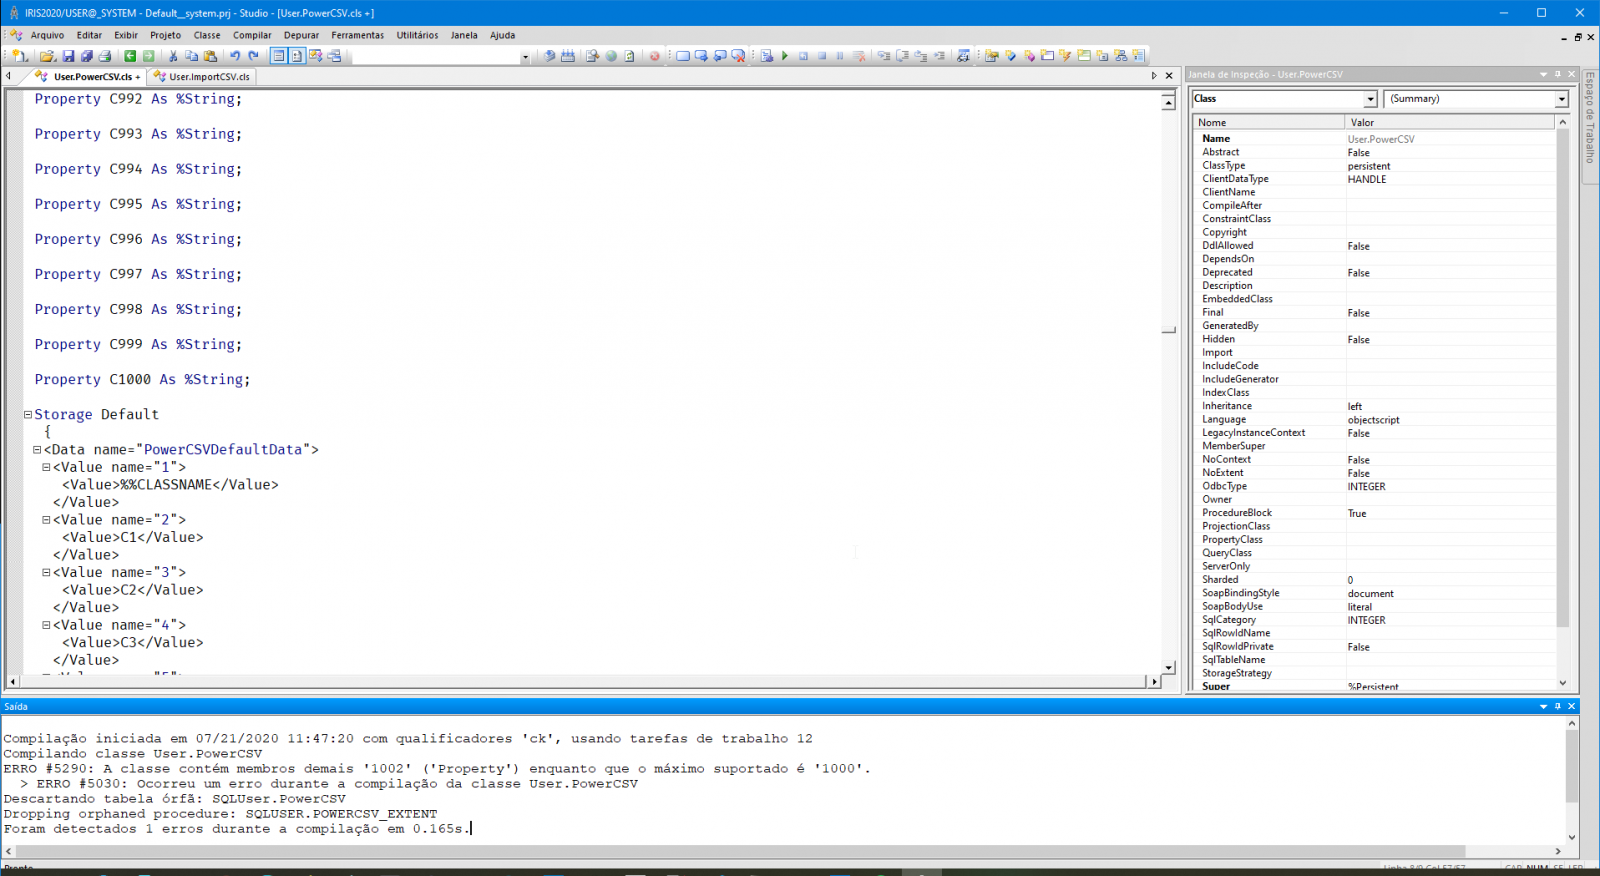Collapse the Storage Default block

tap(28, 414)
